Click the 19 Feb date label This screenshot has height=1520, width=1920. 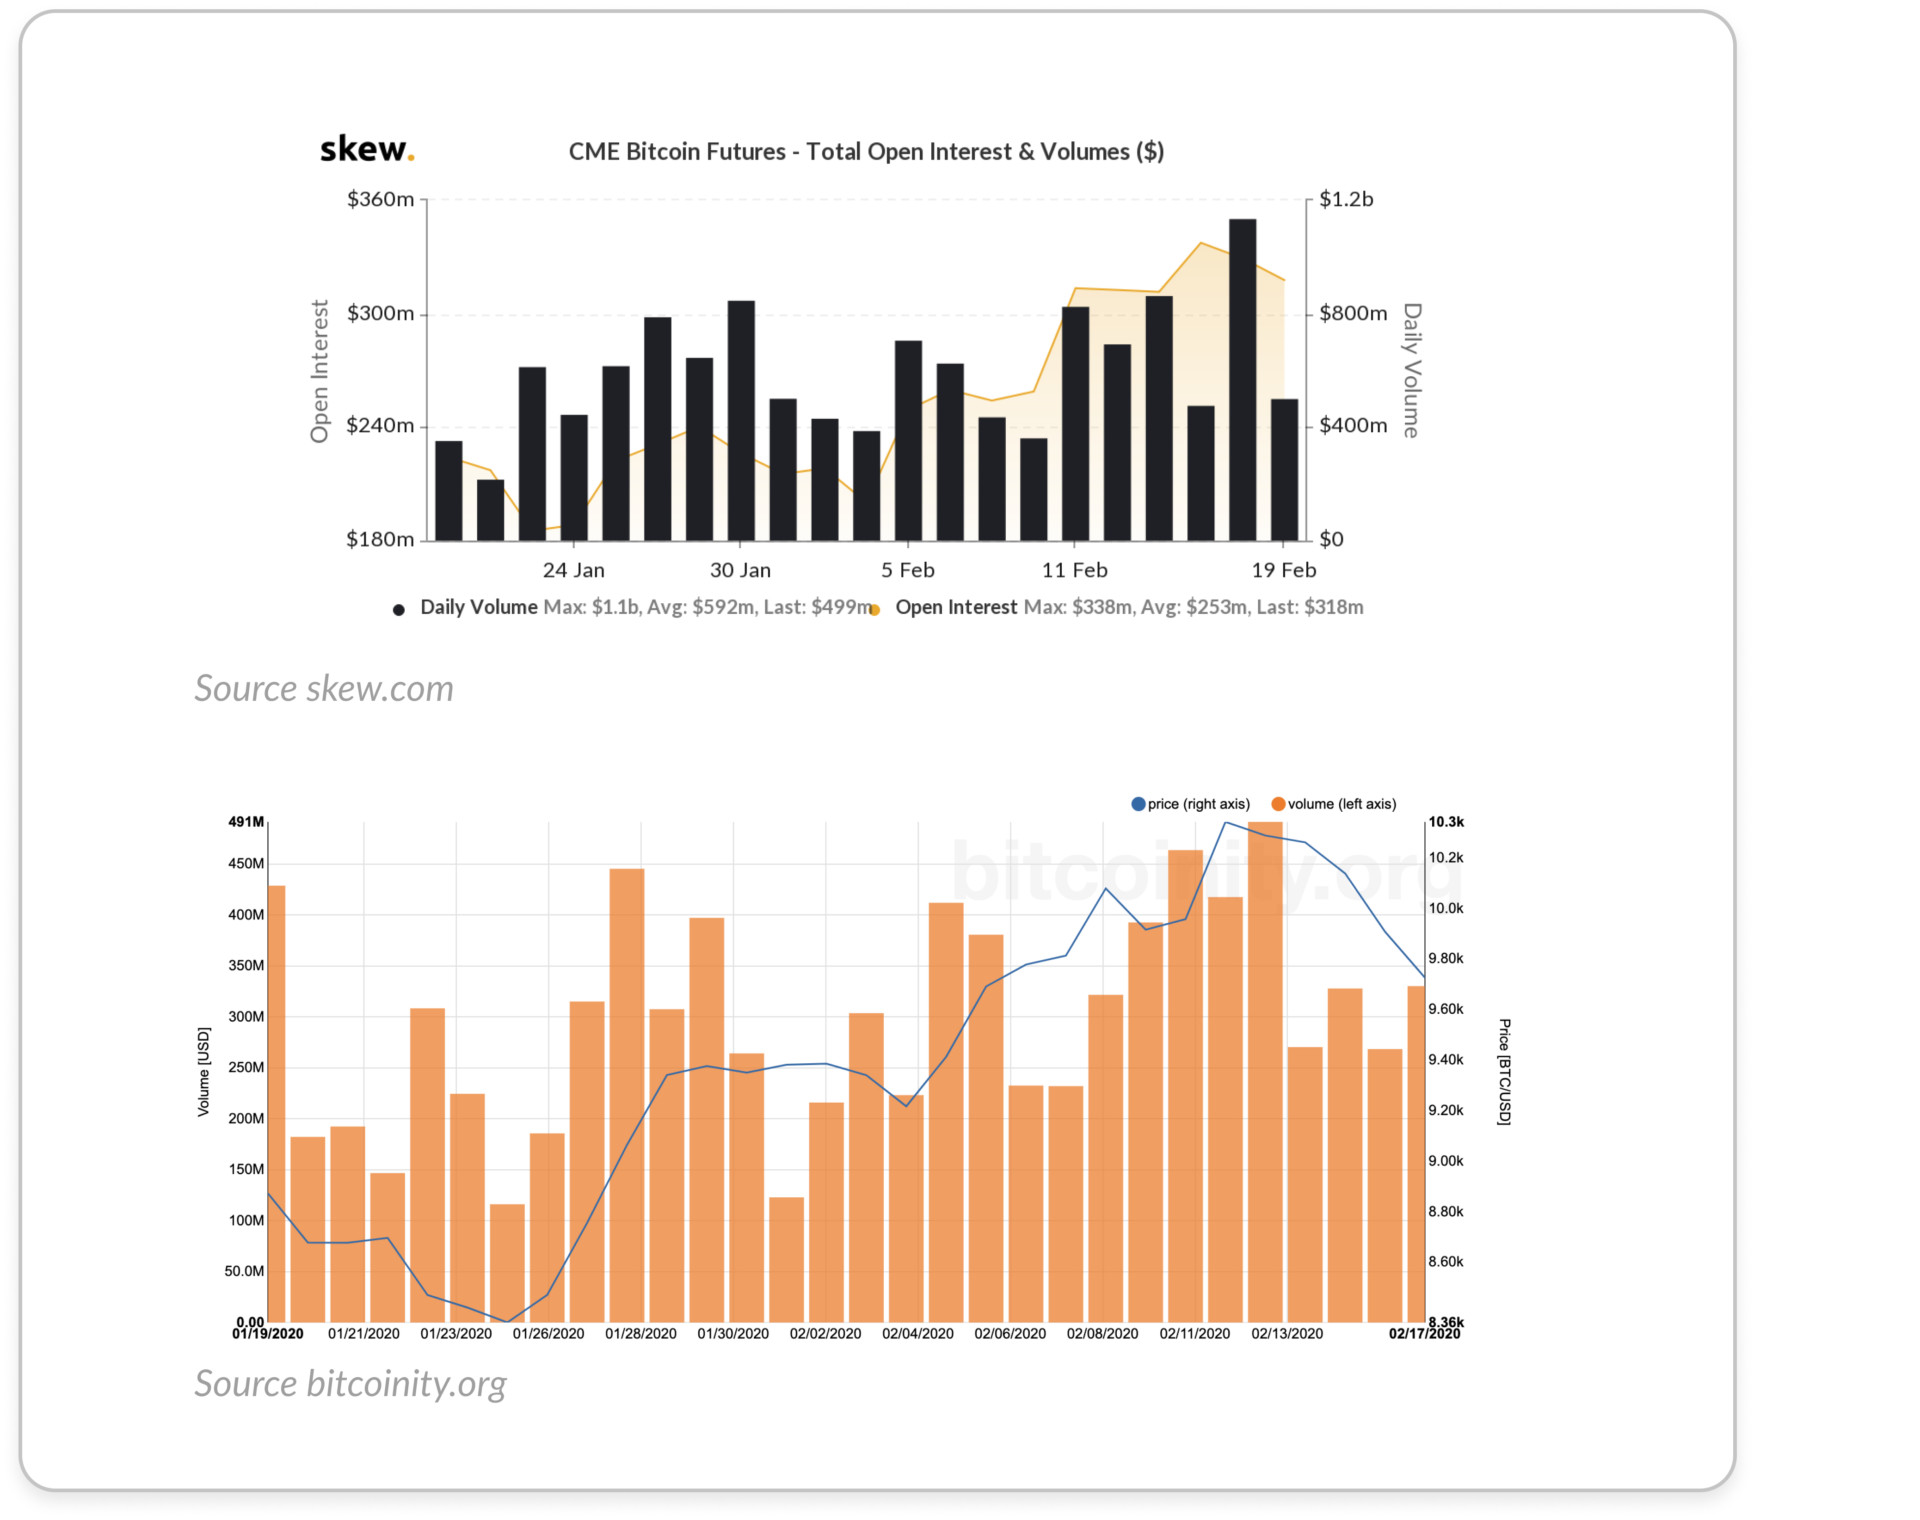coord(1284,570)
